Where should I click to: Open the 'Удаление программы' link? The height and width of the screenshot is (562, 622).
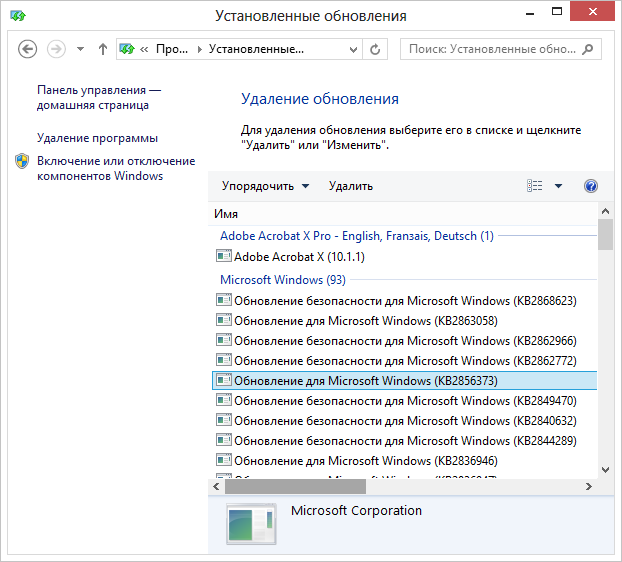(x=97, y=138)
